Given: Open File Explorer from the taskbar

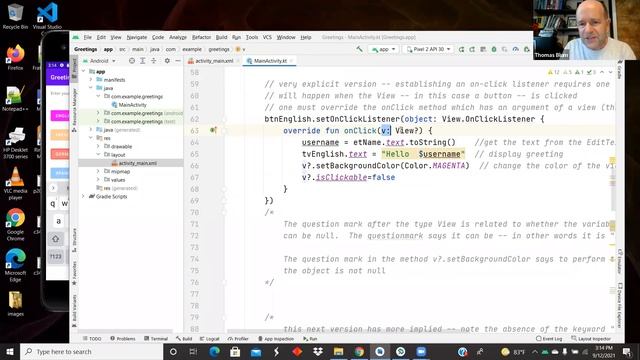Looking at the screenshot, I should click(x=338, y=351).
